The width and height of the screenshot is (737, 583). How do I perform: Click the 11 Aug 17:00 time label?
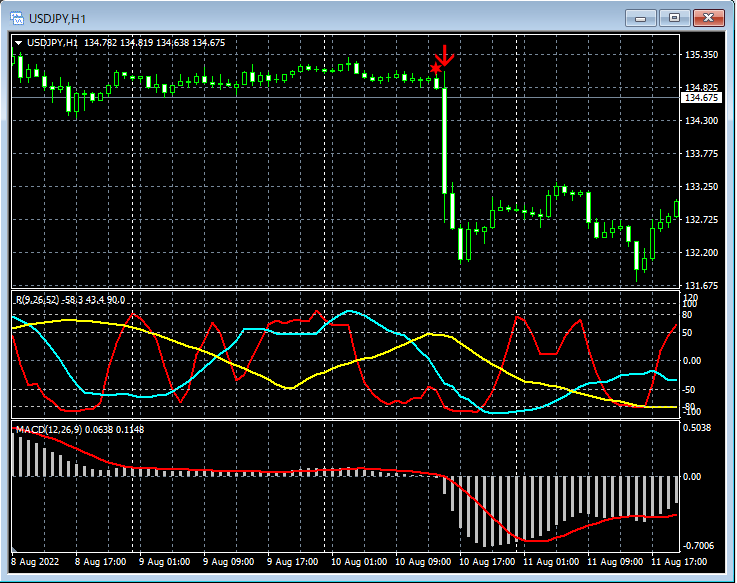click(679, 562)
